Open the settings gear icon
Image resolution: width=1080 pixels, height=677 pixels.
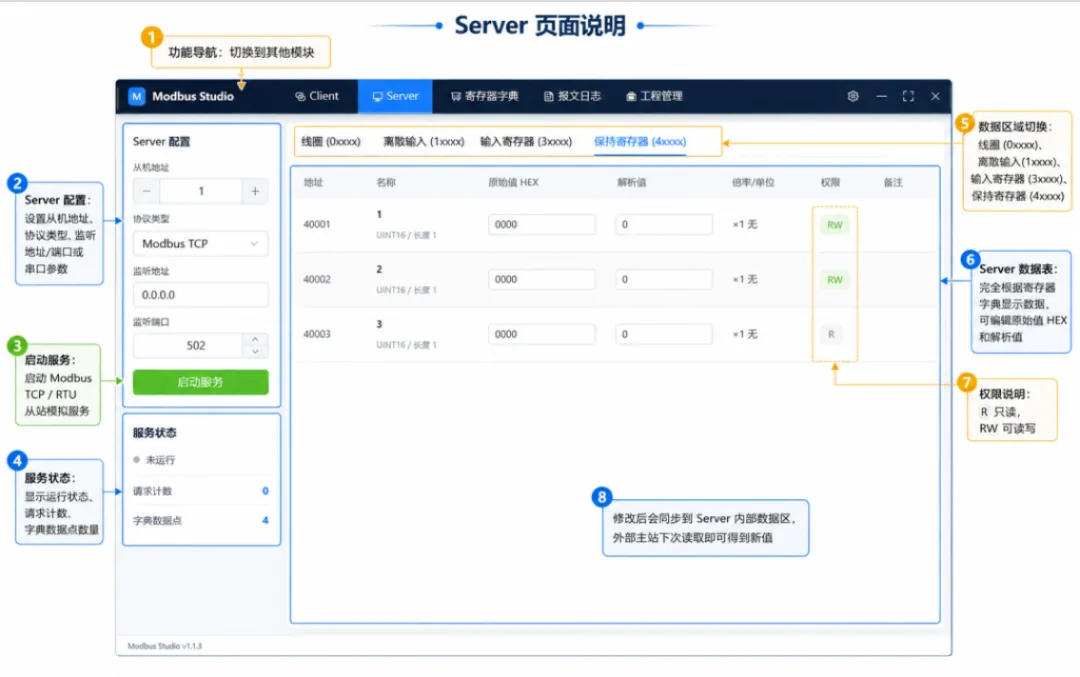(x=853, y=96)
